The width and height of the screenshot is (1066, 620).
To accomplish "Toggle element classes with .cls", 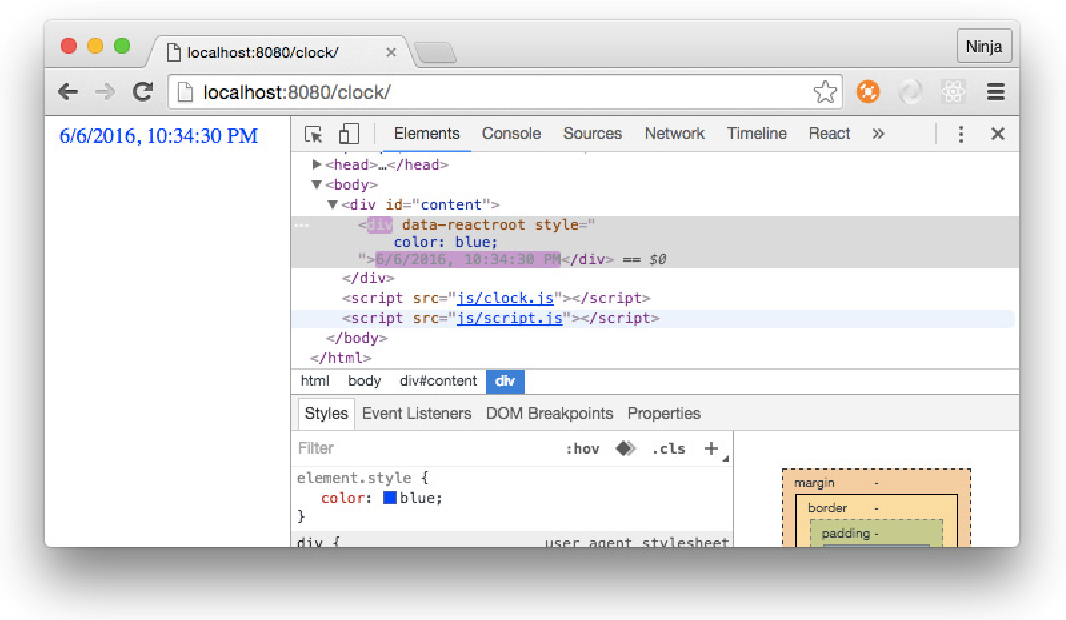I will (668, 448).
